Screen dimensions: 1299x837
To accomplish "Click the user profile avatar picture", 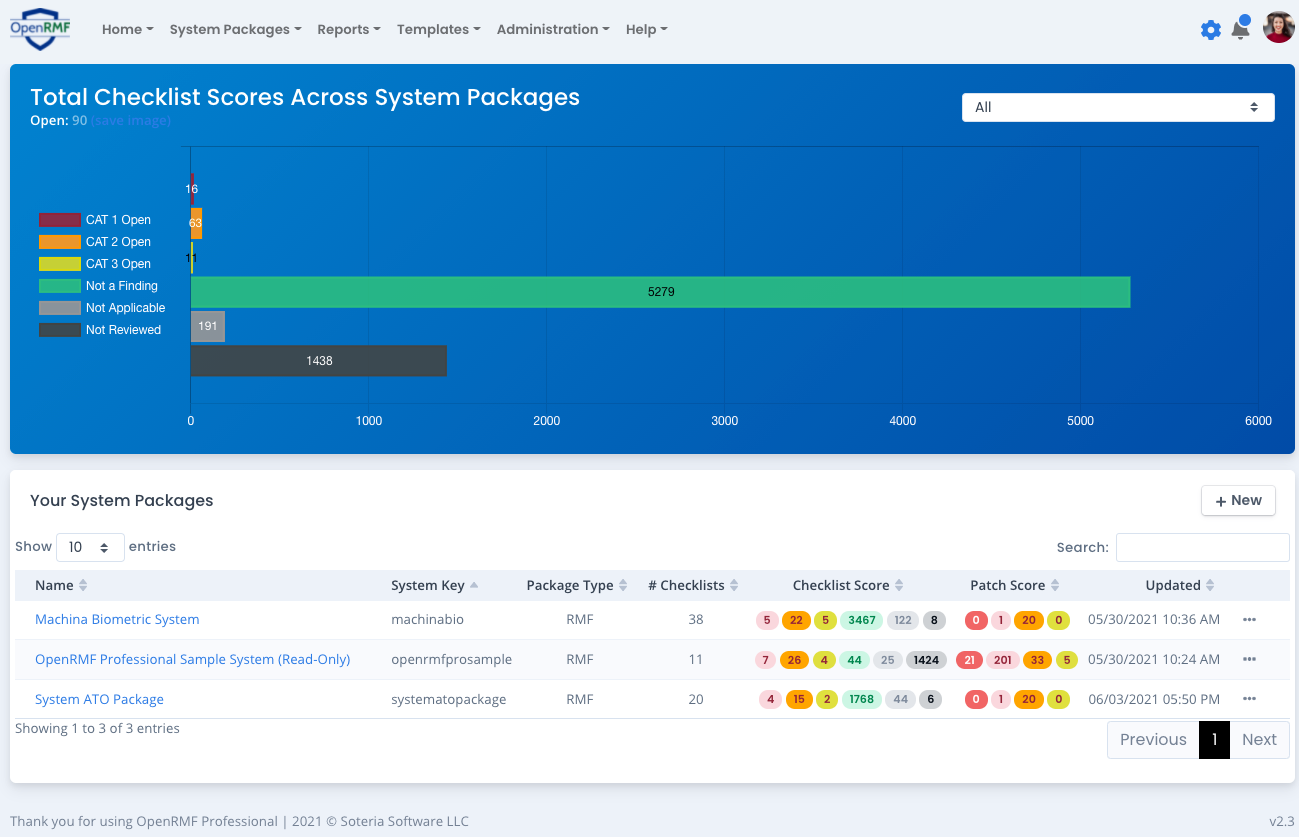I will click(x=1278, y=26).
